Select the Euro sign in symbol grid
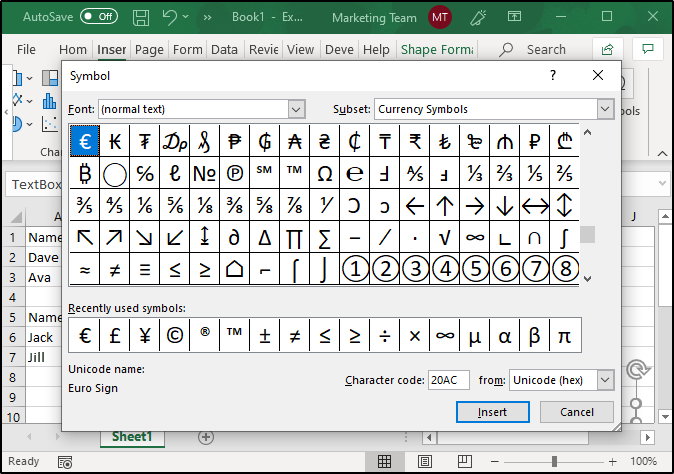The height and width of the screenshot is (474, 674). pos(85,141)
